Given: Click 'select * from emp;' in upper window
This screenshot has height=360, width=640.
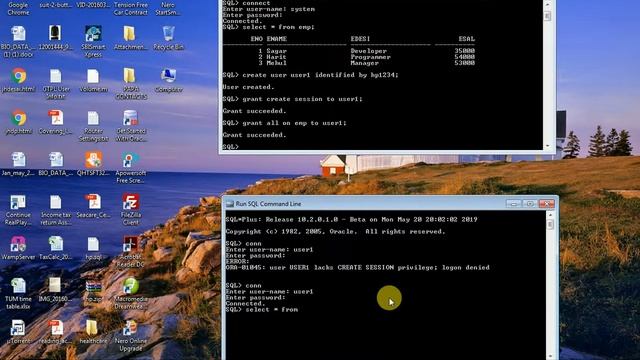Looking at the screenshot, I should 269,27.
